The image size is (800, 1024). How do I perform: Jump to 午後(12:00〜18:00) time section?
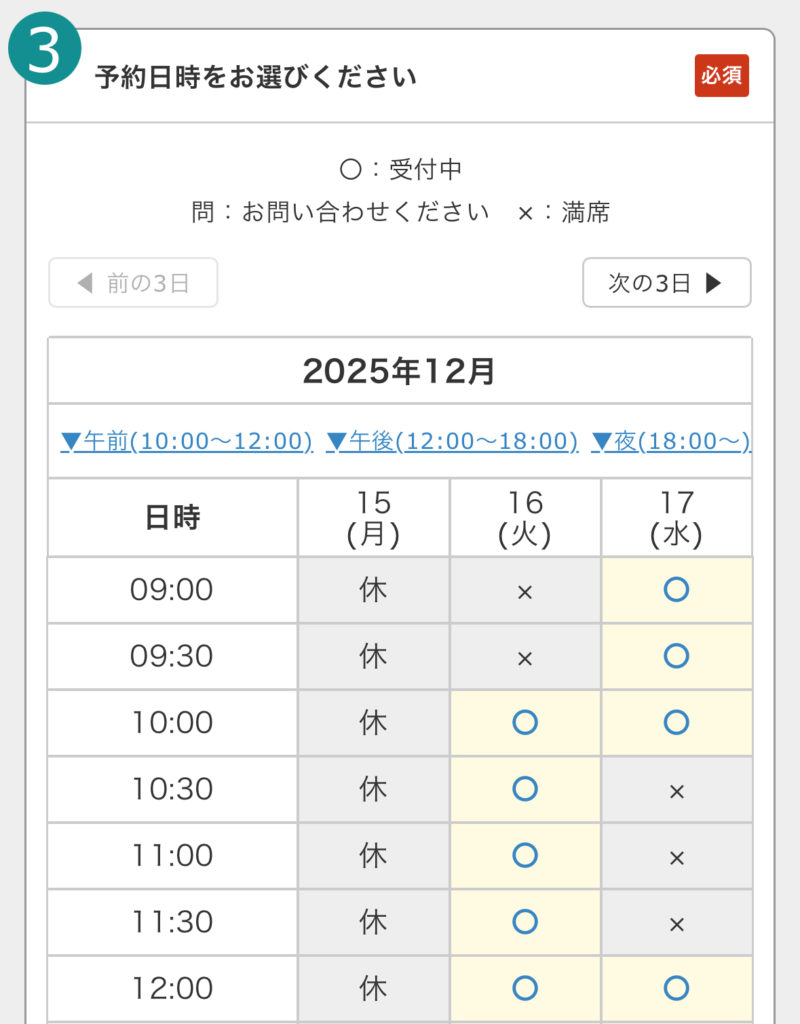click(452, 441)
